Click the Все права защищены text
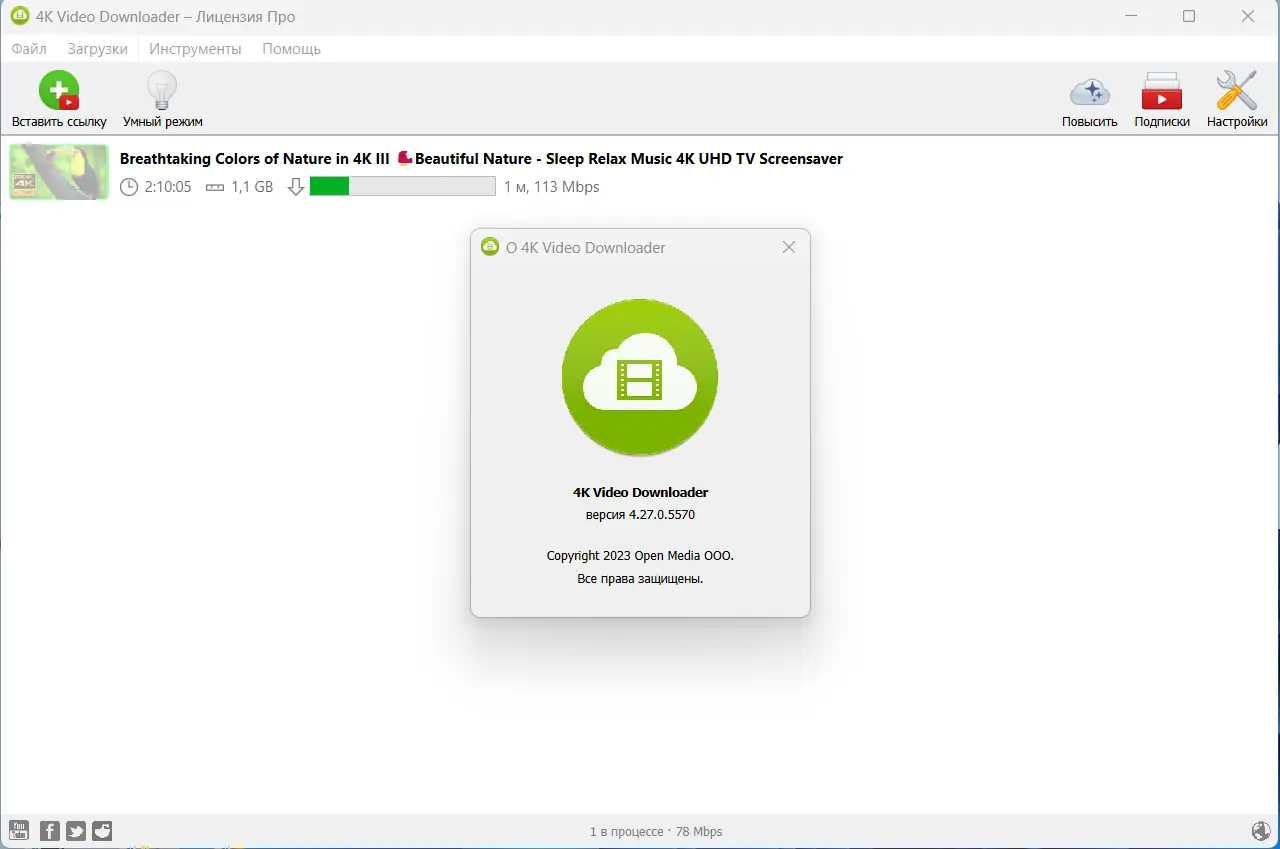This screenshot has width=1280, height=849. click(x=640, y=579)
